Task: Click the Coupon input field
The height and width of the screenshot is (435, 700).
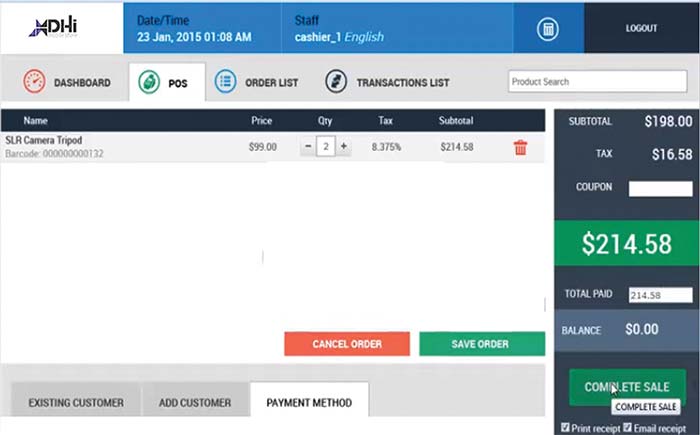Action: tap(660, 188)
